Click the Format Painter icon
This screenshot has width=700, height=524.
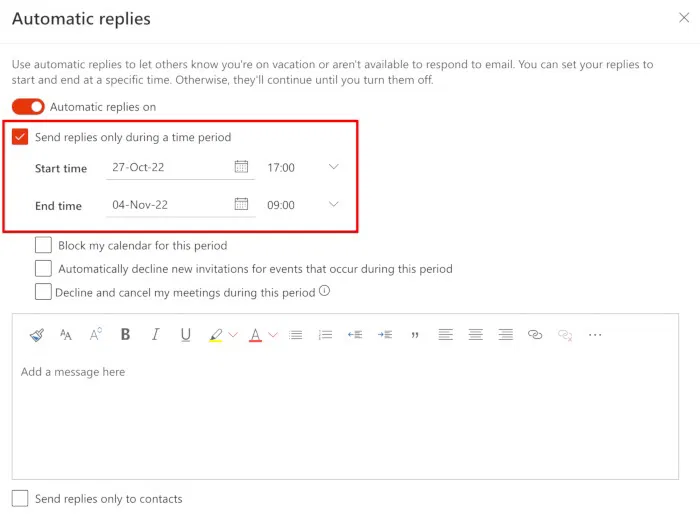point(36,335)
